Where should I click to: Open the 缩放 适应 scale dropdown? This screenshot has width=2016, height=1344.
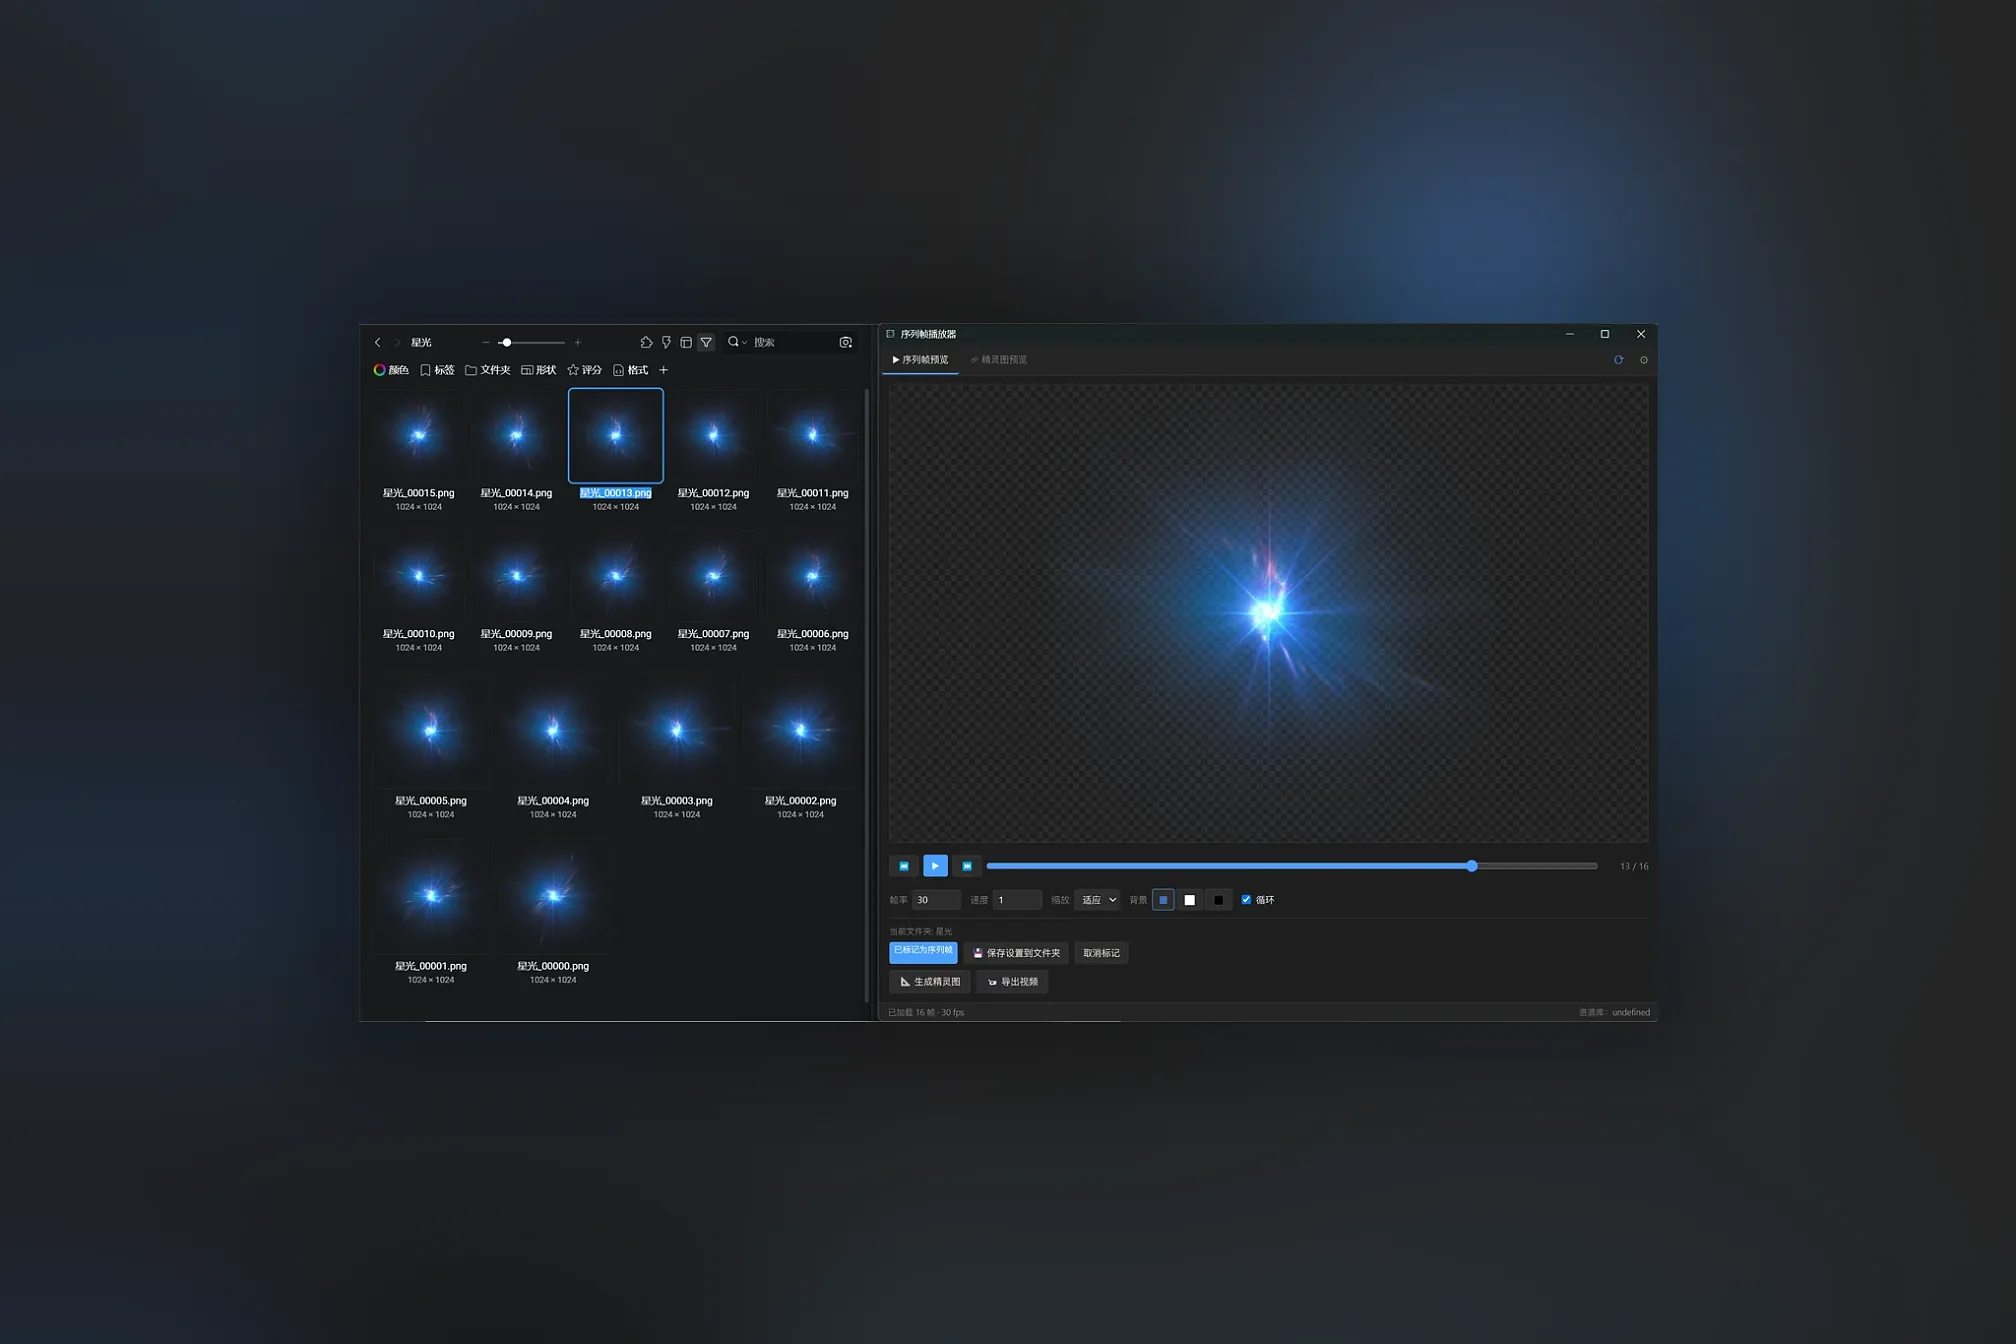[x=1097, y=900]
